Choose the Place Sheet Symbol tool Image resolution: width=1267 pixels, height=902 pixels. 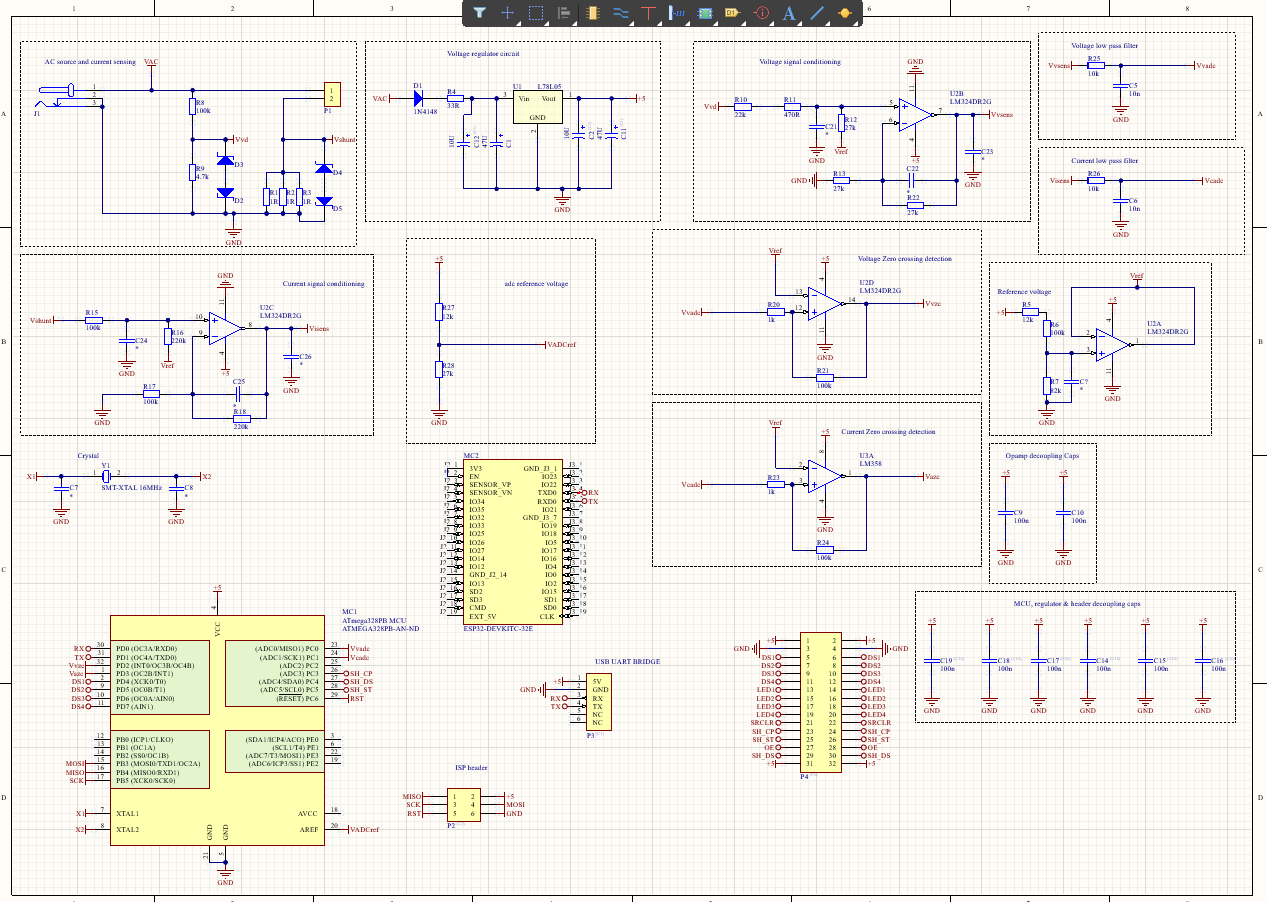[705, 13]
